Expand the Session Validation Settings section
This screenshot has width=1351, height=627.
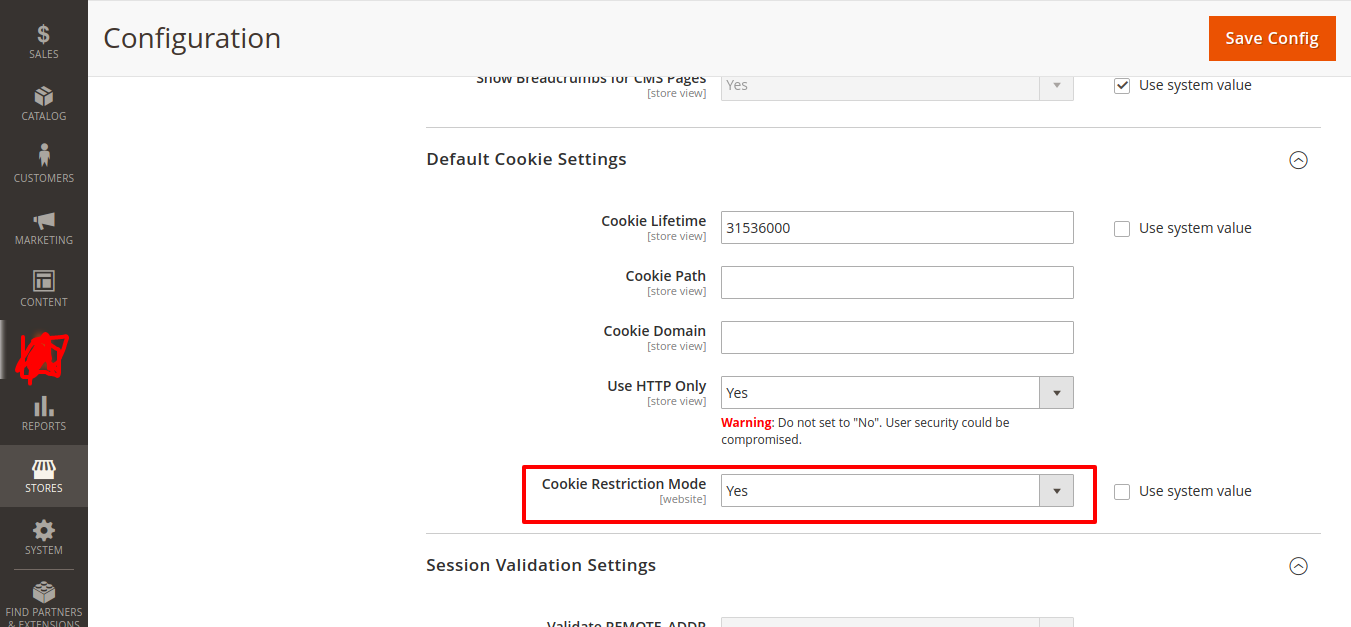pos(1298,565)
